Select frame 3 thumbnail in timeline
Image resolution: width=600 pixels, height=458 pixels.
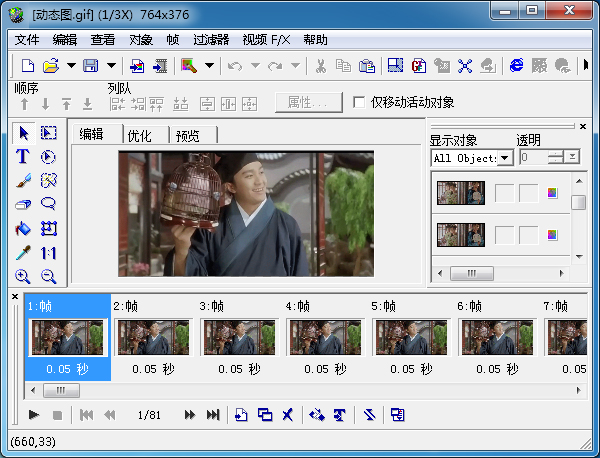pos(239,337)
